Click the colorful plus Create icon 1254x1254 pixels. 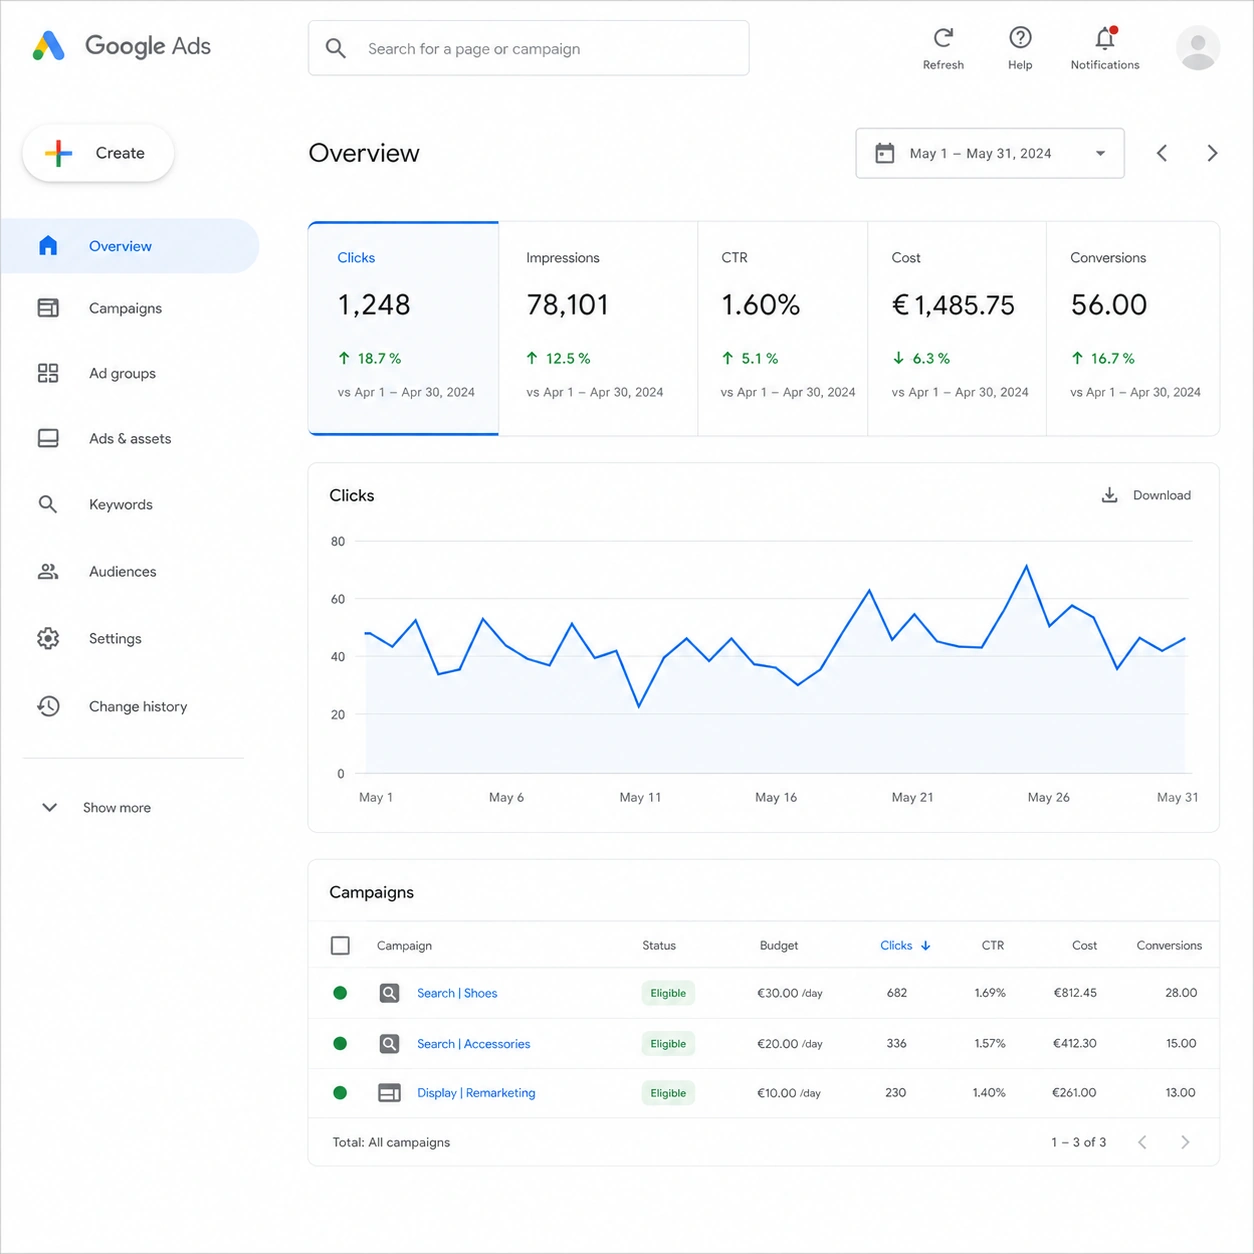pyautogui.click(x=58, y=153)
